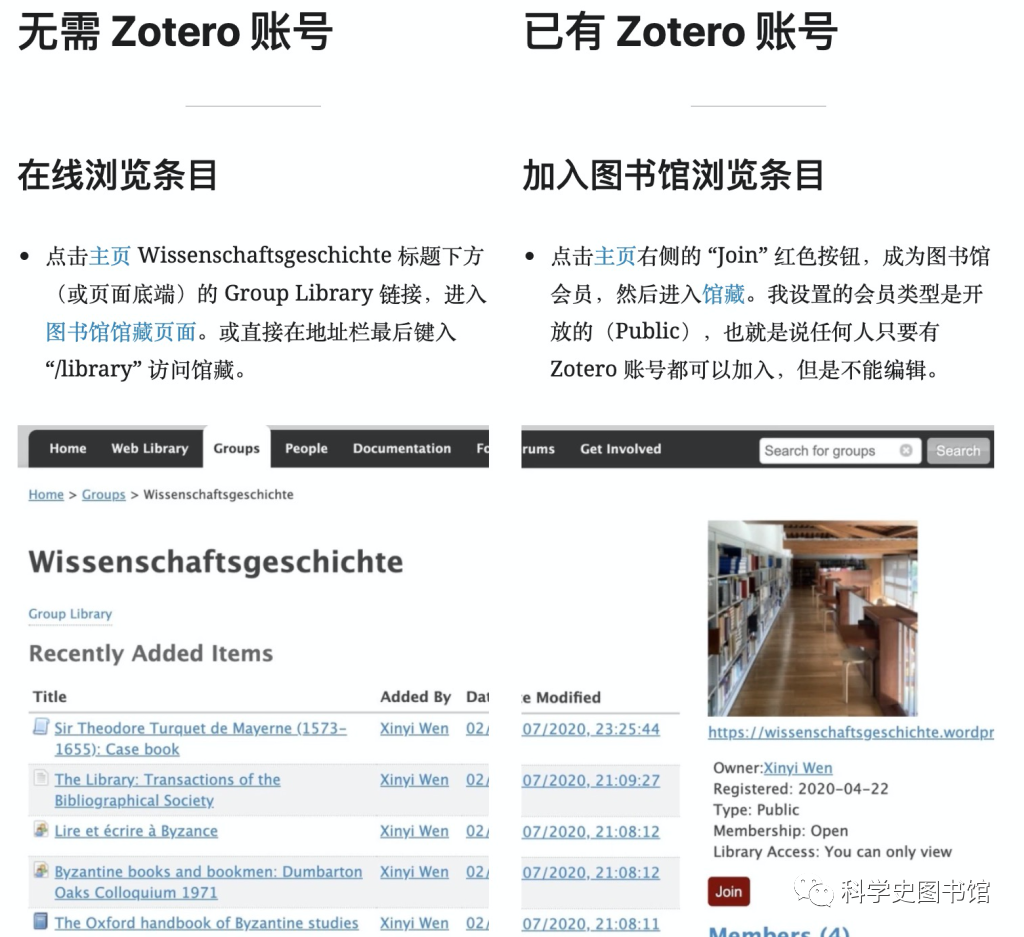Open the 图书馆馆藏页面 link
This screenshot has width=1024, height=937.
[x=121, y=332]
